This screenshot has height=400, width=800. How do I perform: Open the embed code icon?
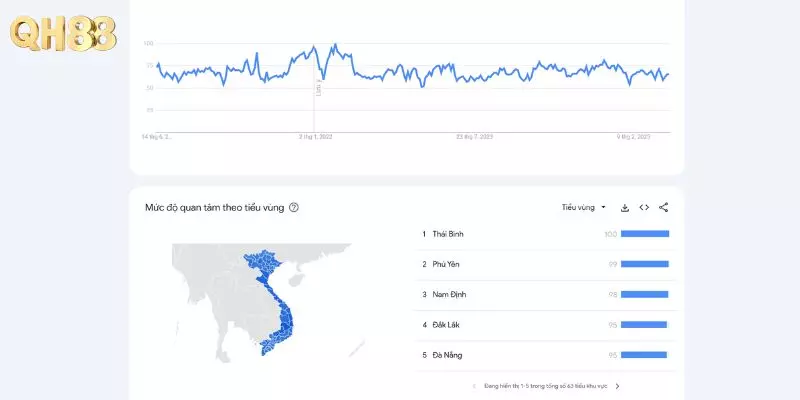pos(644,208)
